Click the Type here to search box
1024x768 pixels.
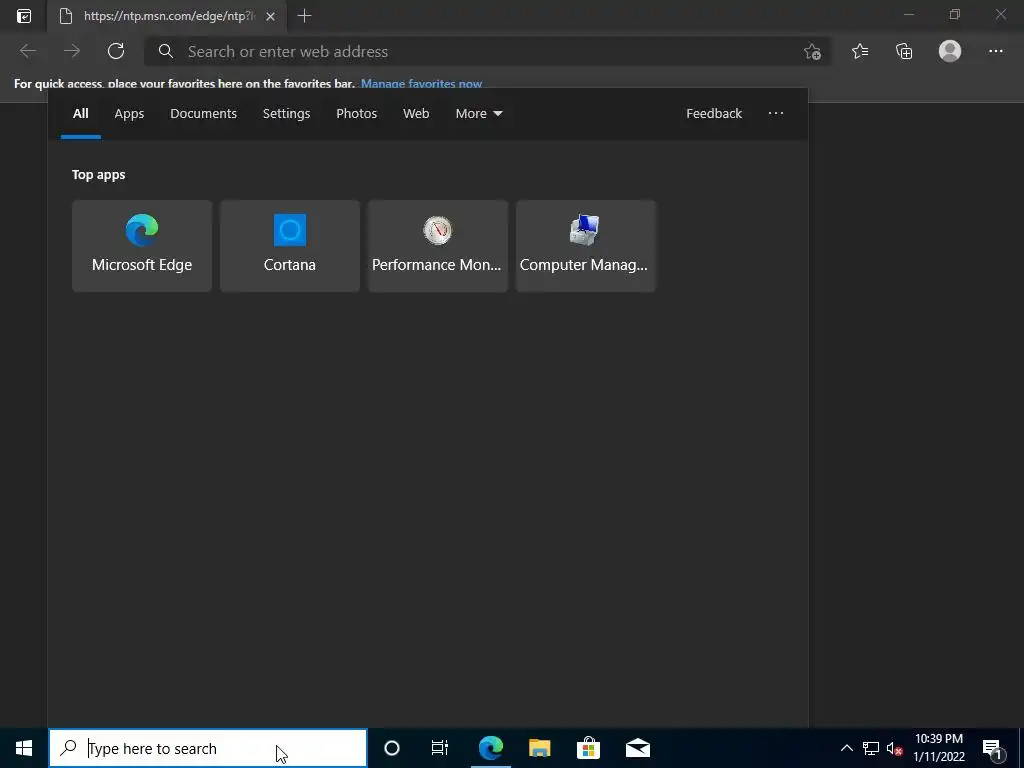pyautogui.click(x=208, y=748)
